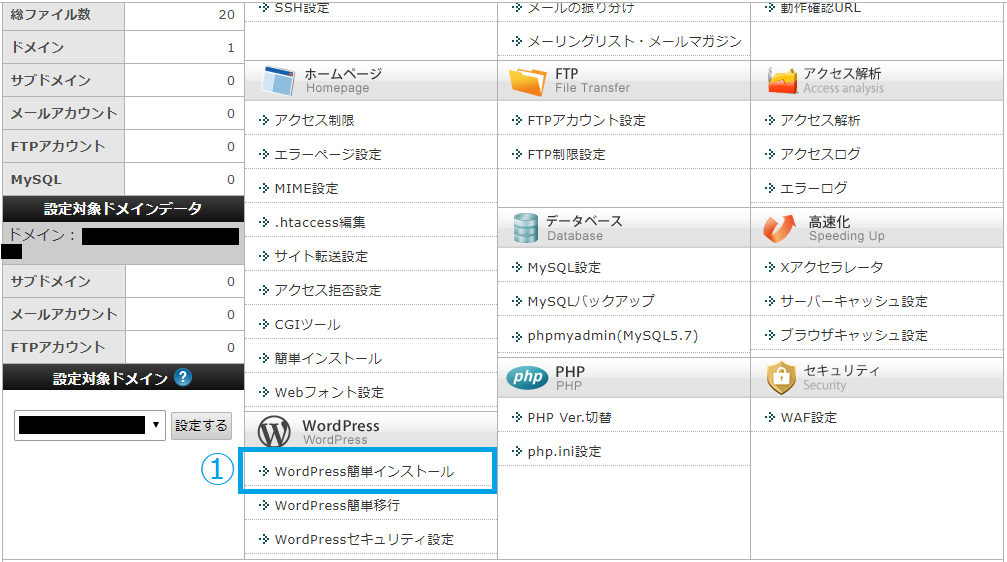Click the 設定する button
This screenshot has width=1007, height=562.
point(201,425)
